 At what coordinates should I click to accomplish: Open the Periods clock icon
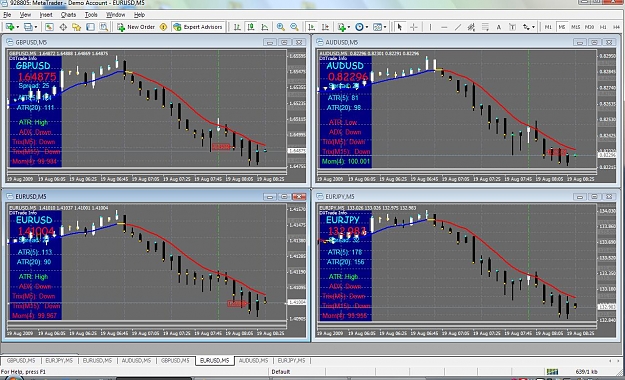(x=359, y=27)
